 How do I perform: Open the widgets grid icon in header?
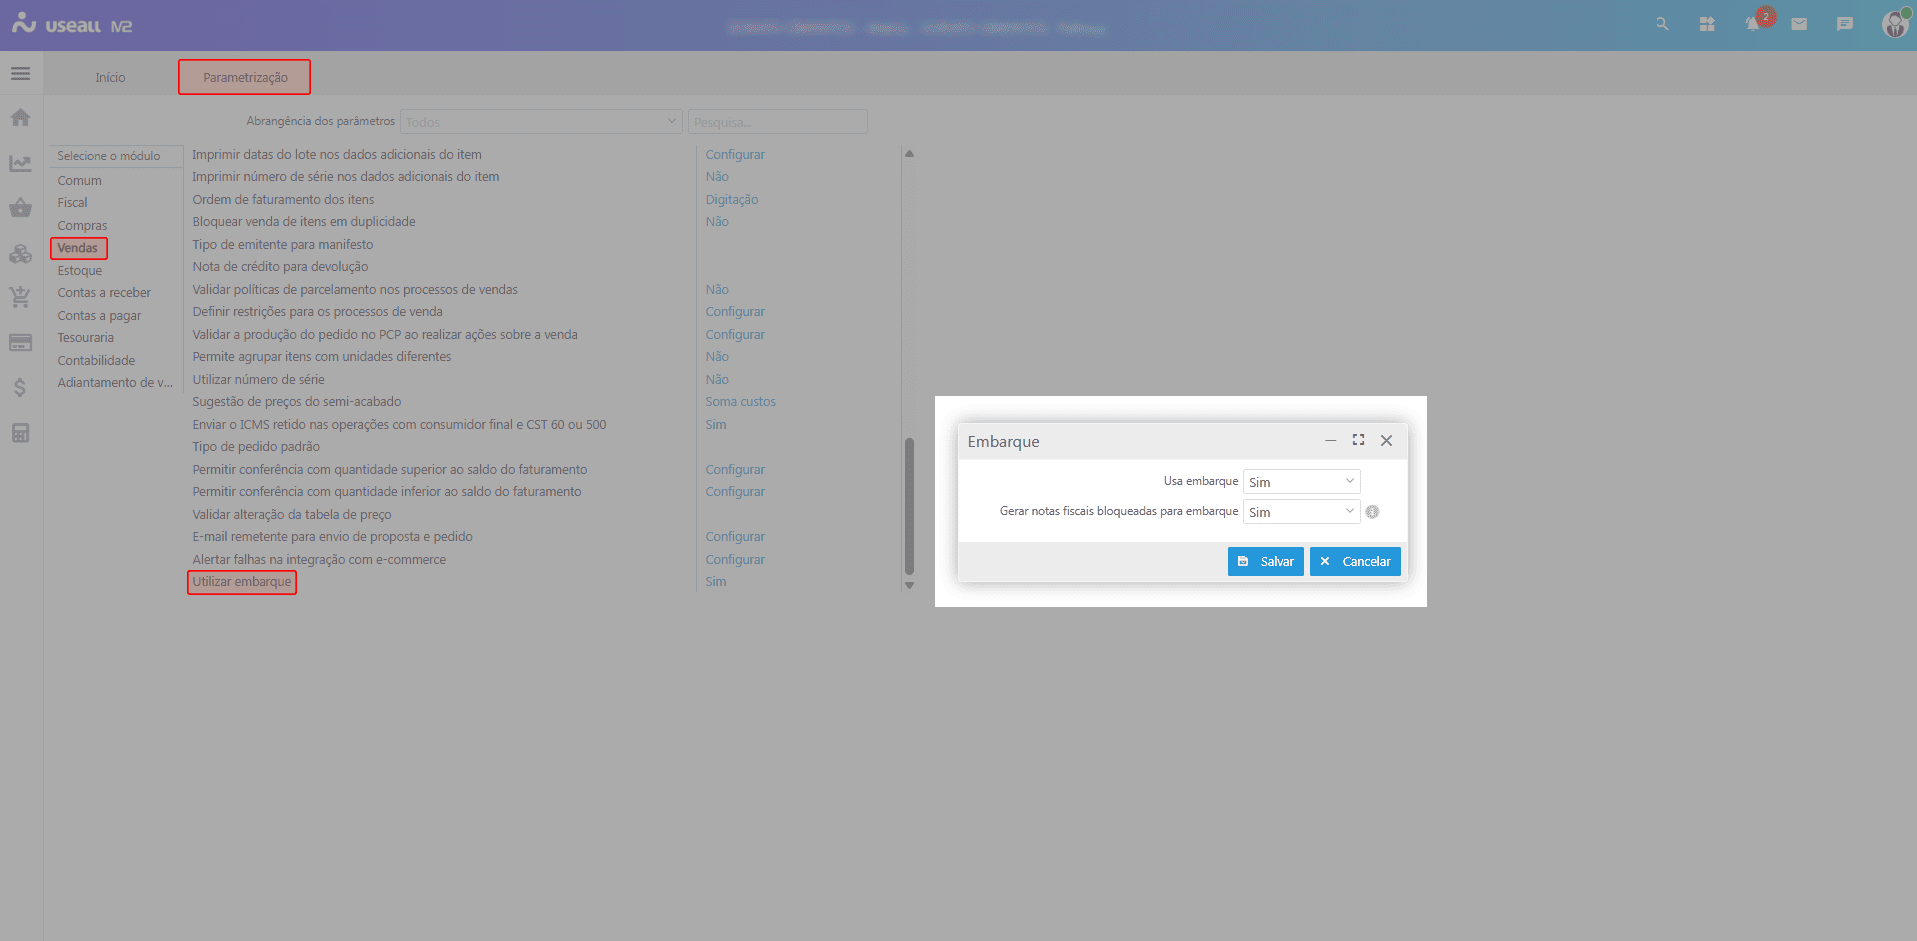tap(1707, 24)
